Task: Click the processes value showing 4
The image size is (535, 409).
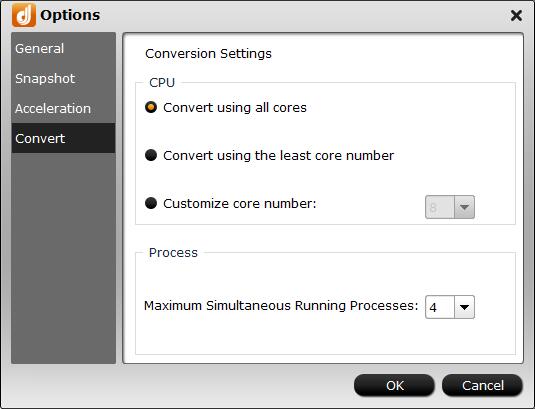Action: (x=440, y=307)
